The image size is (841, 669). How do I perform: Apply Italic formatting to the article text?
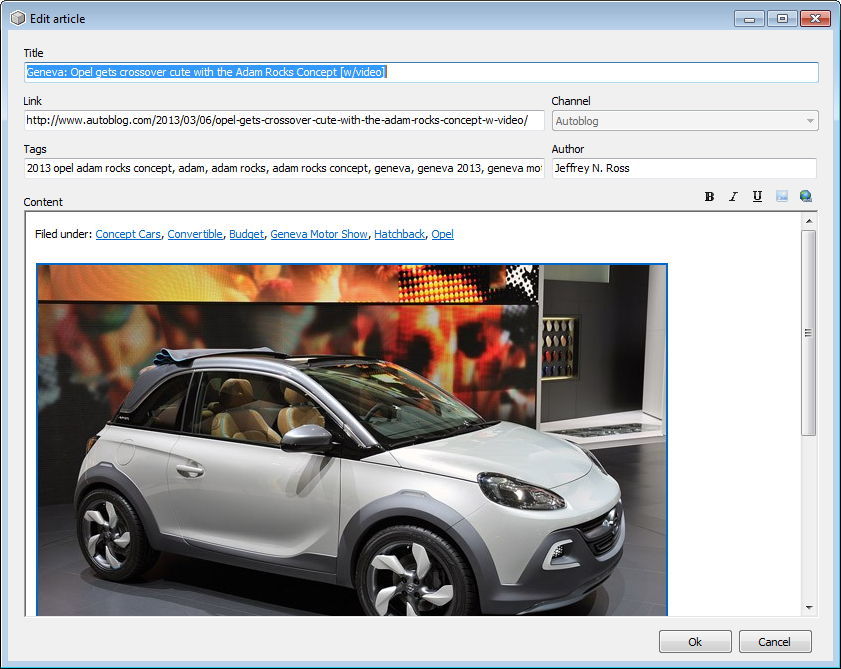coord(733,196)
